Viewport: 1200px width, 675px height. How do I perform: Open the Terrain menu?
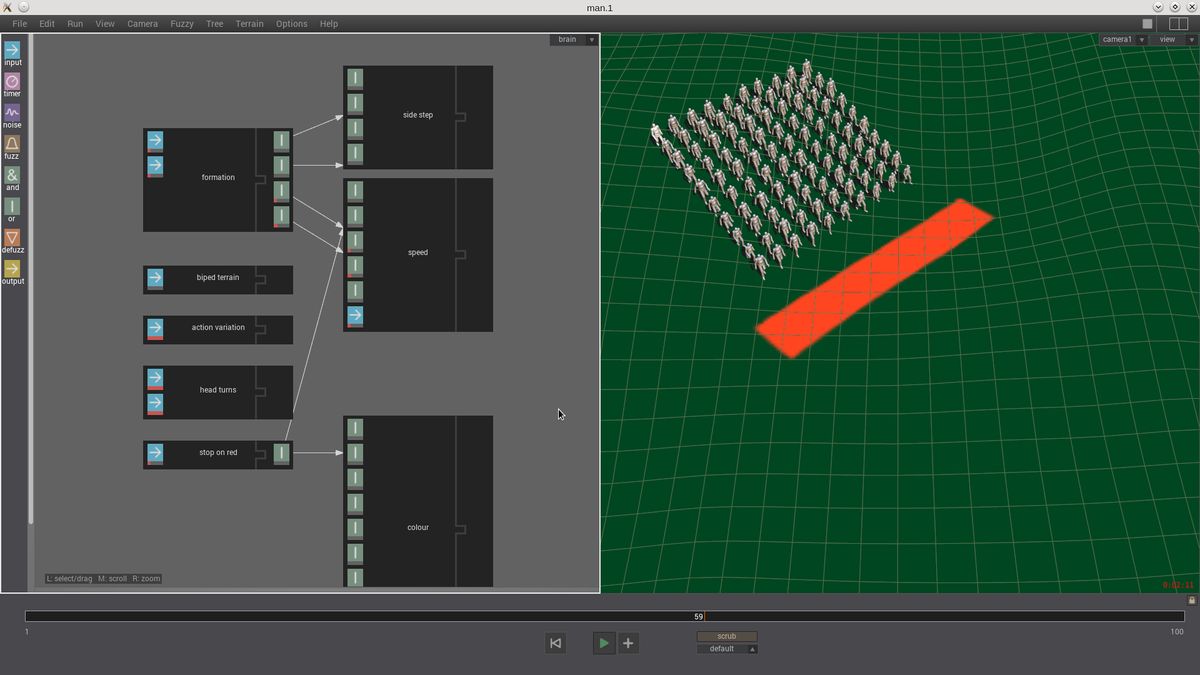249,23
